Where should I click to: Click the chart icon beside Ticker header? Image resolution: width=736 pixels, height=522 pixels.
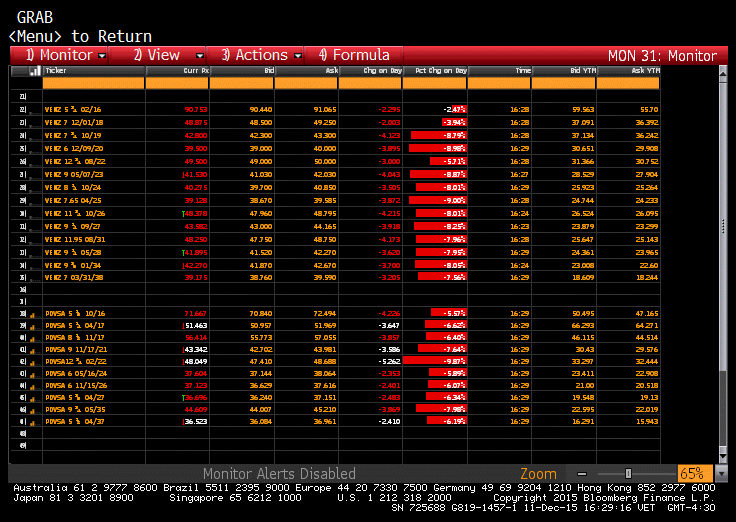point(35,71)
